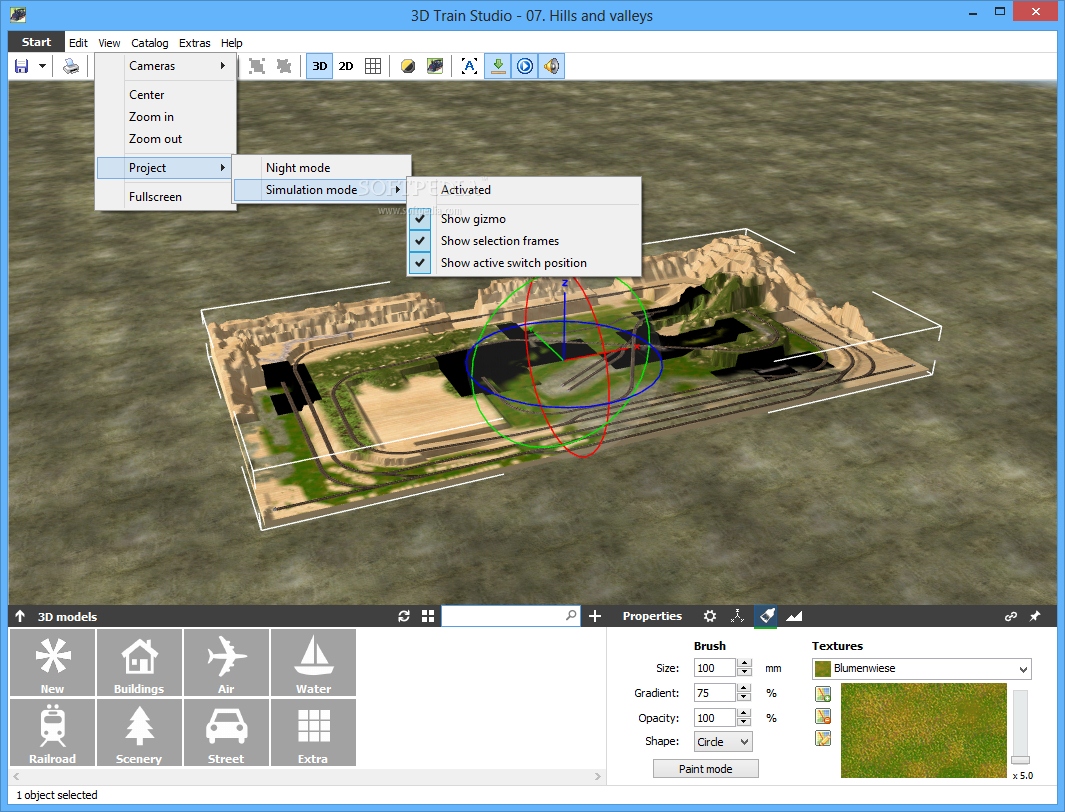Viewport: 1065px width, 812px height.
Task: Open the Start ribbon tab
Action: coord(36,42)
